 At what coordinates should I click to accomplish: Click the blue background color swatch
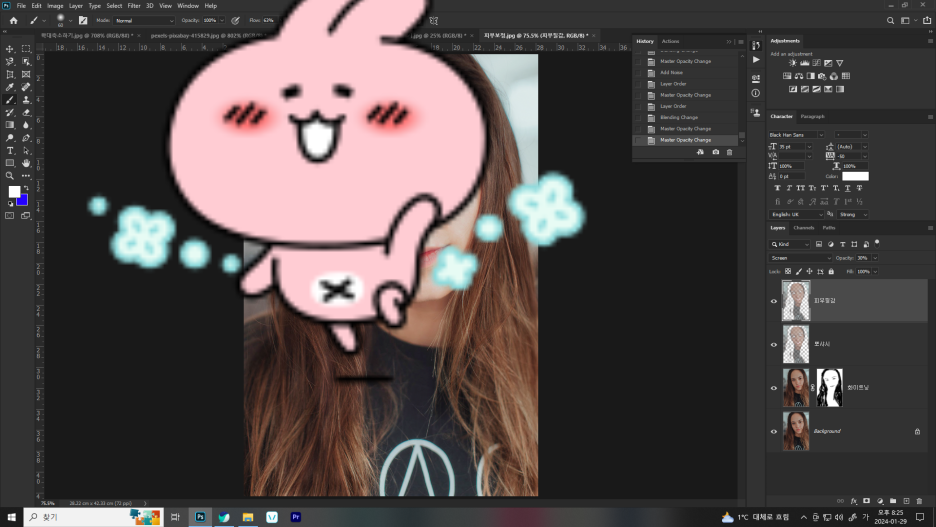pyautogui.click(x=24, y=201)
